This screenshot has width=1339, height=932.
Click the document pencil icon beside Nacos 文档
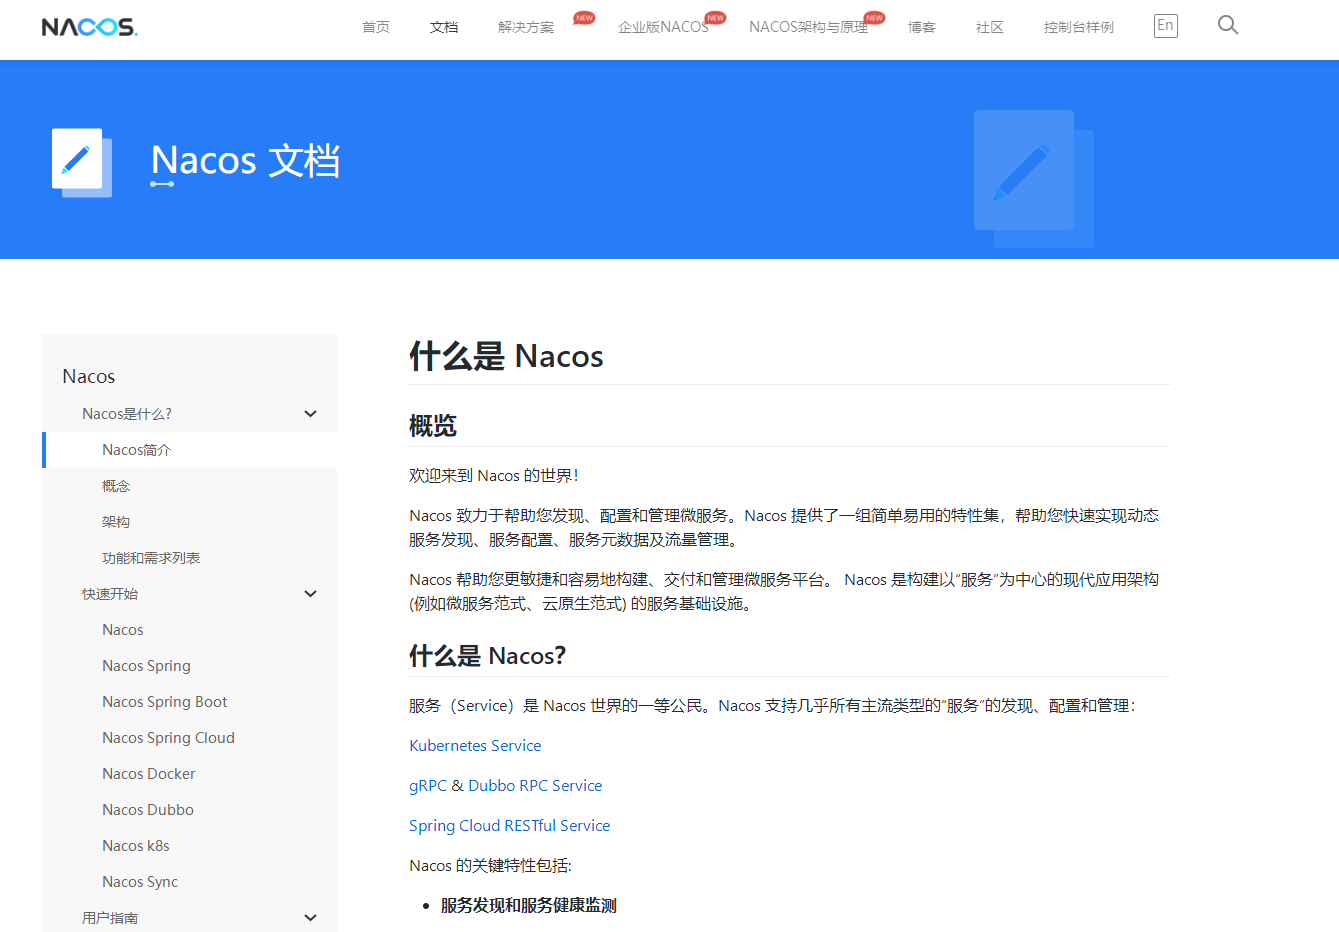[x=81, y=162]
